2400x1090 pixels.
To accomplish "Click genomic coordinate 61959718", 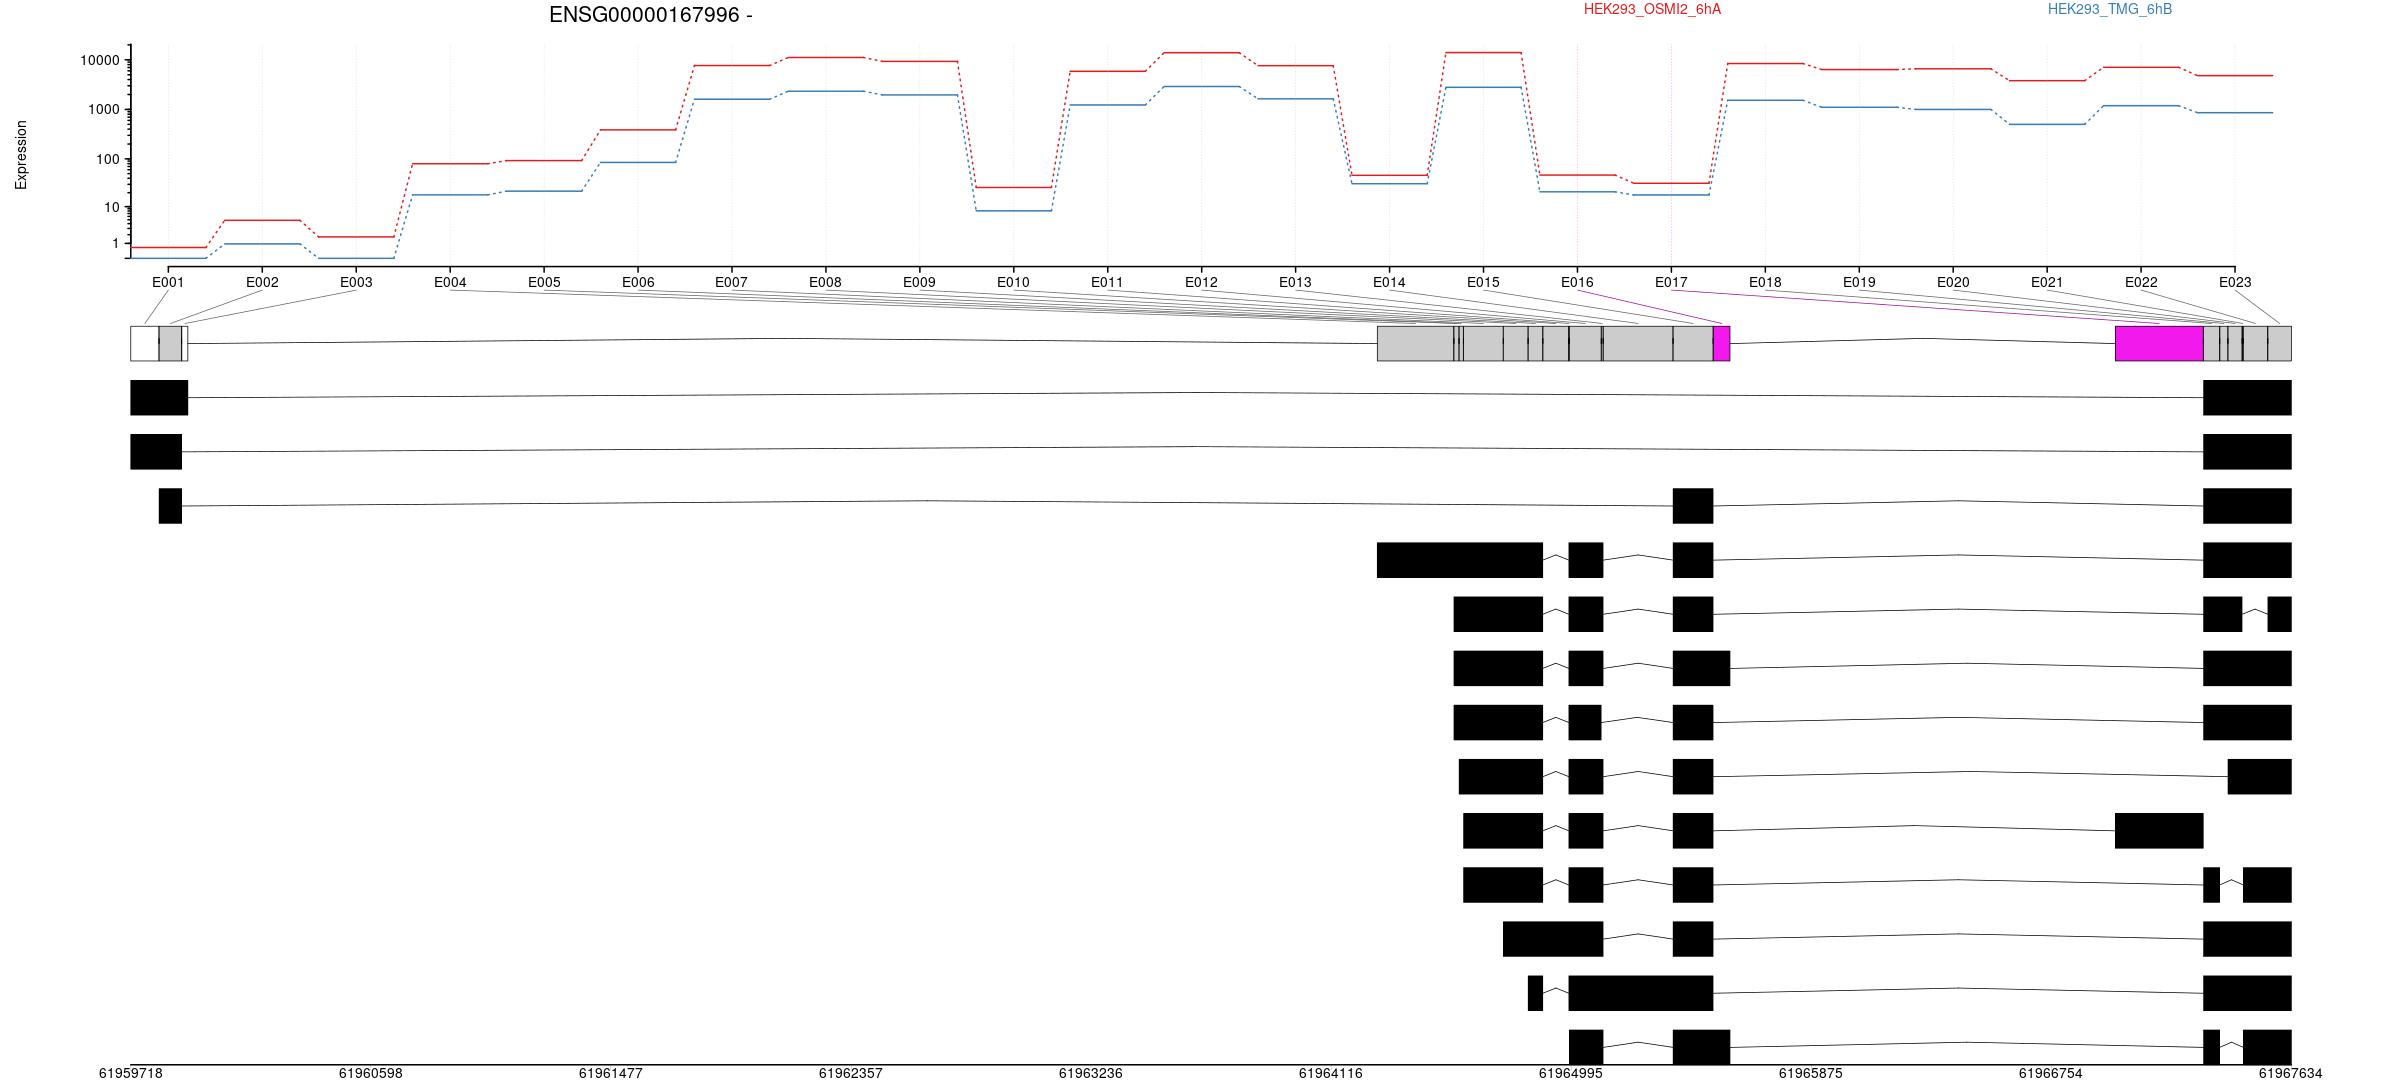I will tap(130, 1073).
